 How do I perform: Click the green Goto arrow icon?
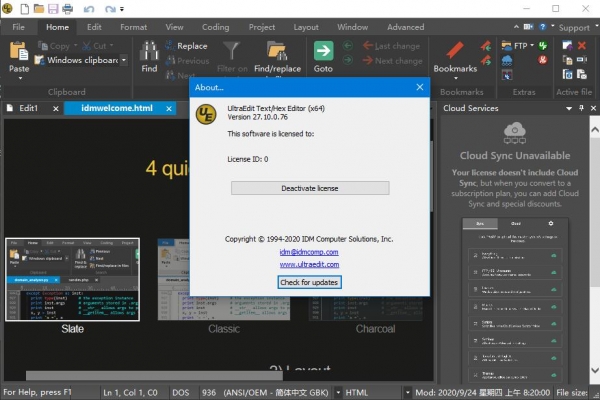pos(323,51)
